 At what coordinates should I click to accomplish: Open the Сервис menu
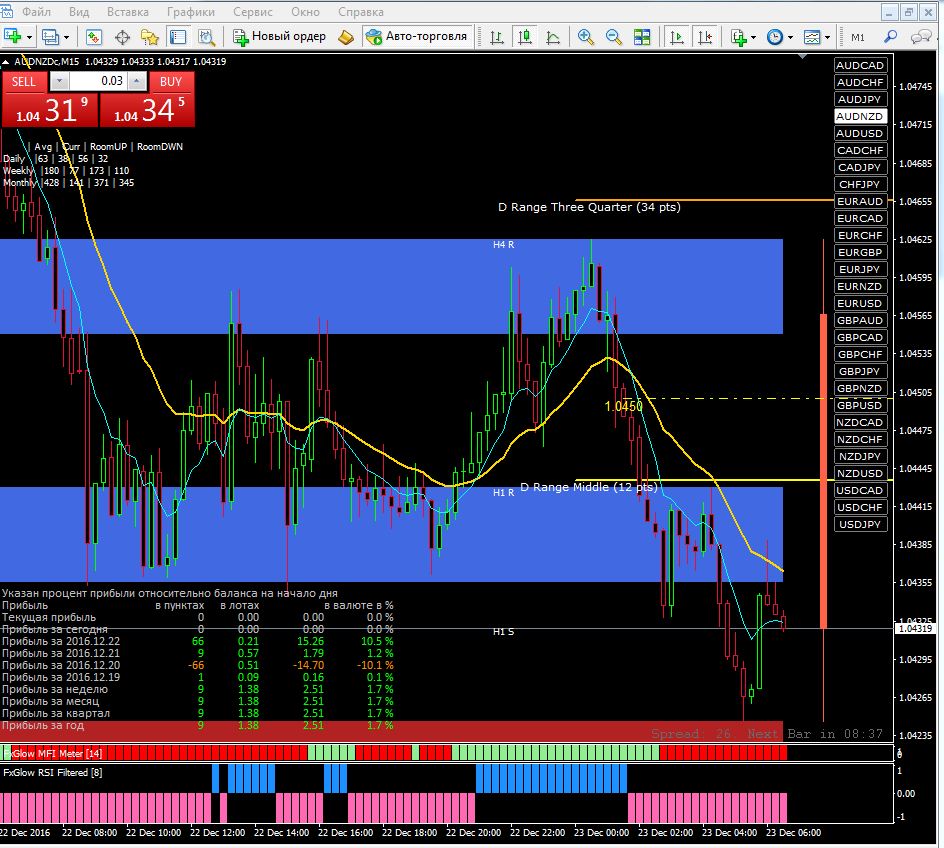coord(253,11)
